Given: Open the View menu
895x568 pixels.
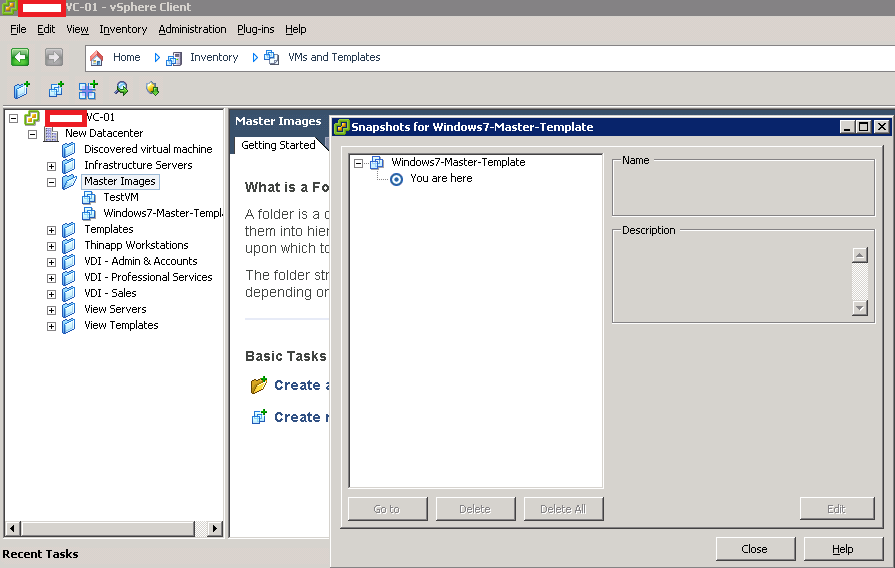Looking at the screenshot, I should pos(77,29).
